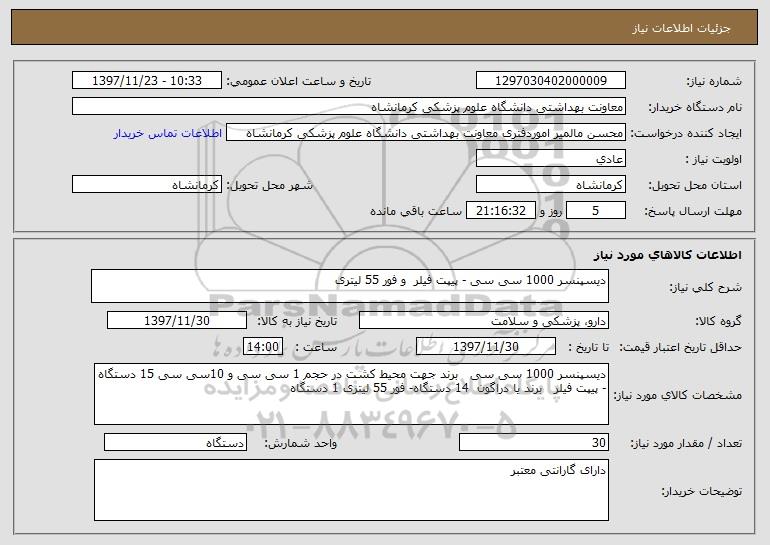Click the شهر محل تحویل field

(x=147, y=184)
